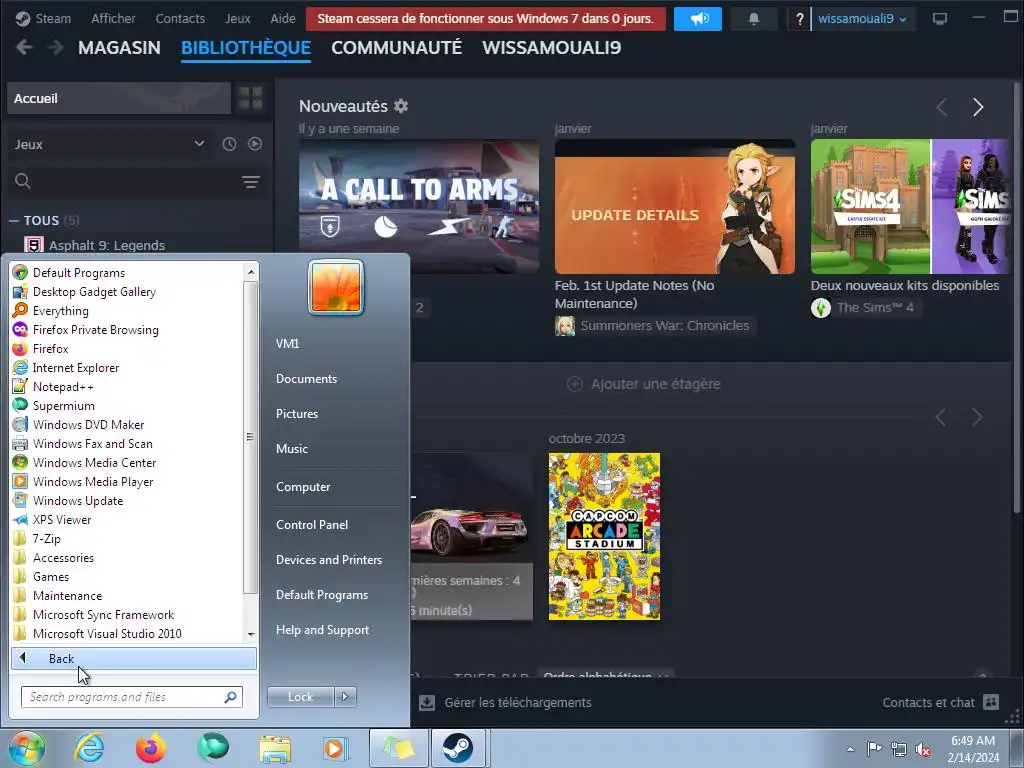1024x768 pixels.
Task: Open Windows Media Player entry in Start menu
Action: point(93,481)
